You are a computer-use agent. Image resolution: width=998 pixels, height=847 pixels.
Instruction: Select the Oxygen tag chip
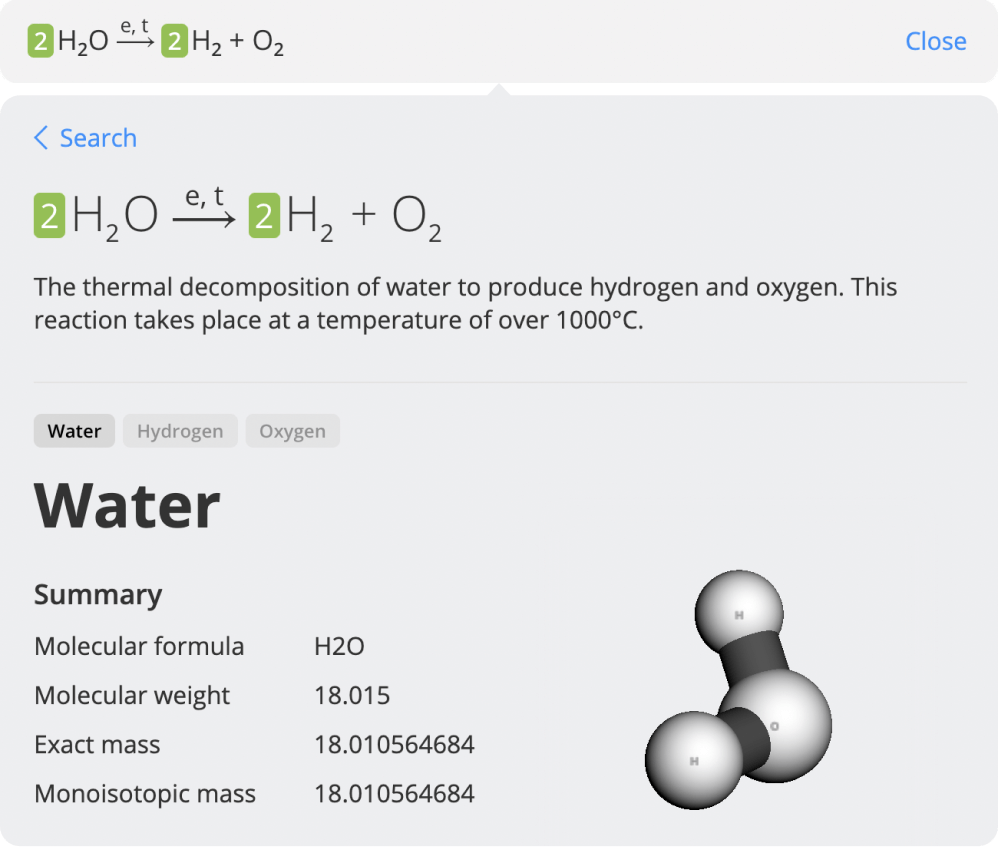tap(292, 431)
